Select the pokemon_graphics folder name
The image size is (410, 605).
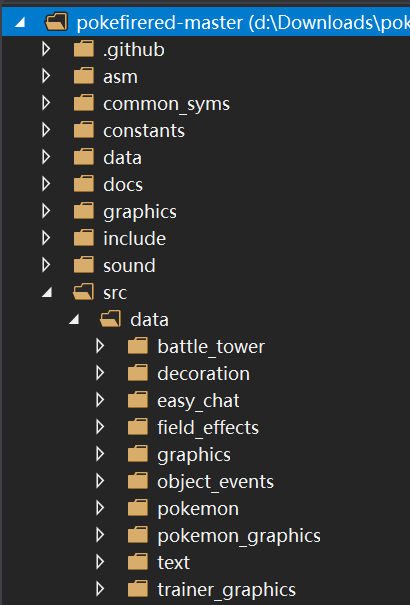point(239,536)
